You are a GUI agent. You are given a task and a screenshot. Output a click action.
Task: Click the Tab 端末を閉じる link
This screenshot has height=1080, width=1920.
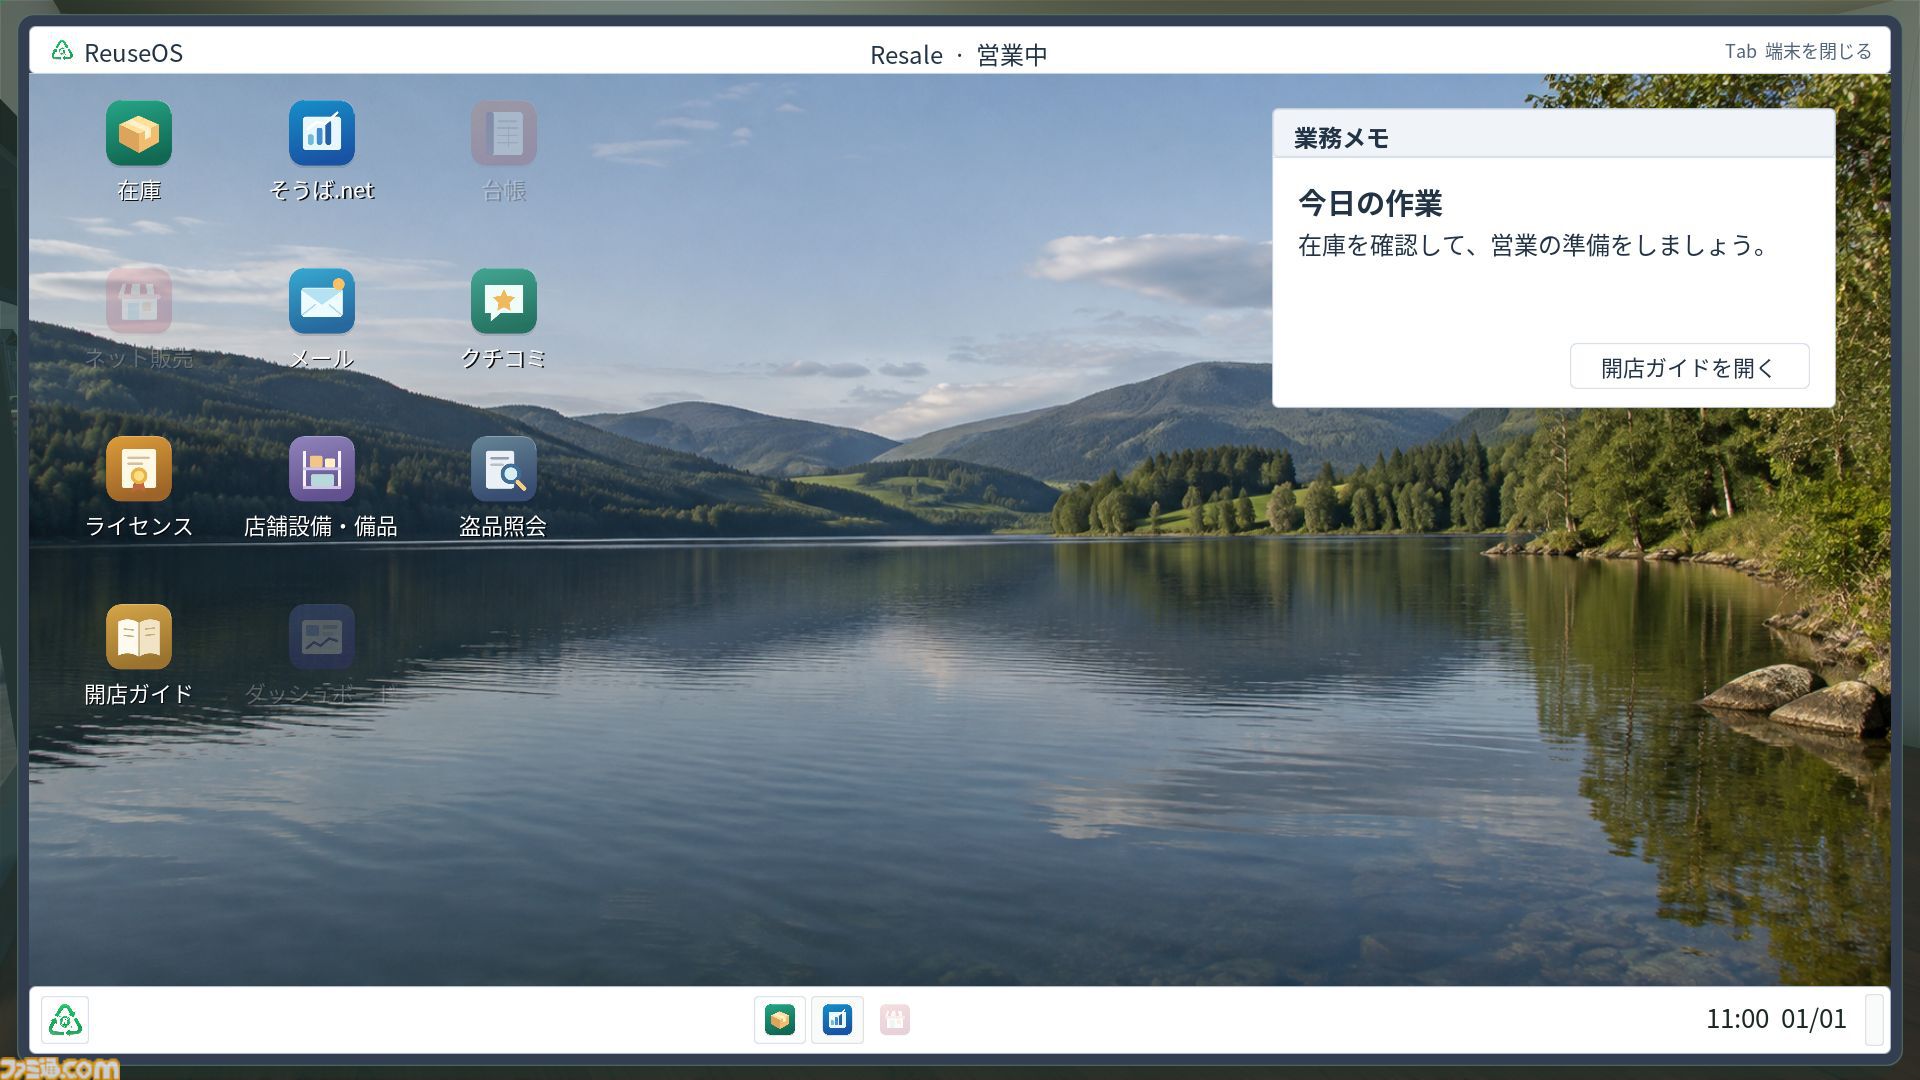[x=1797, y=51]
